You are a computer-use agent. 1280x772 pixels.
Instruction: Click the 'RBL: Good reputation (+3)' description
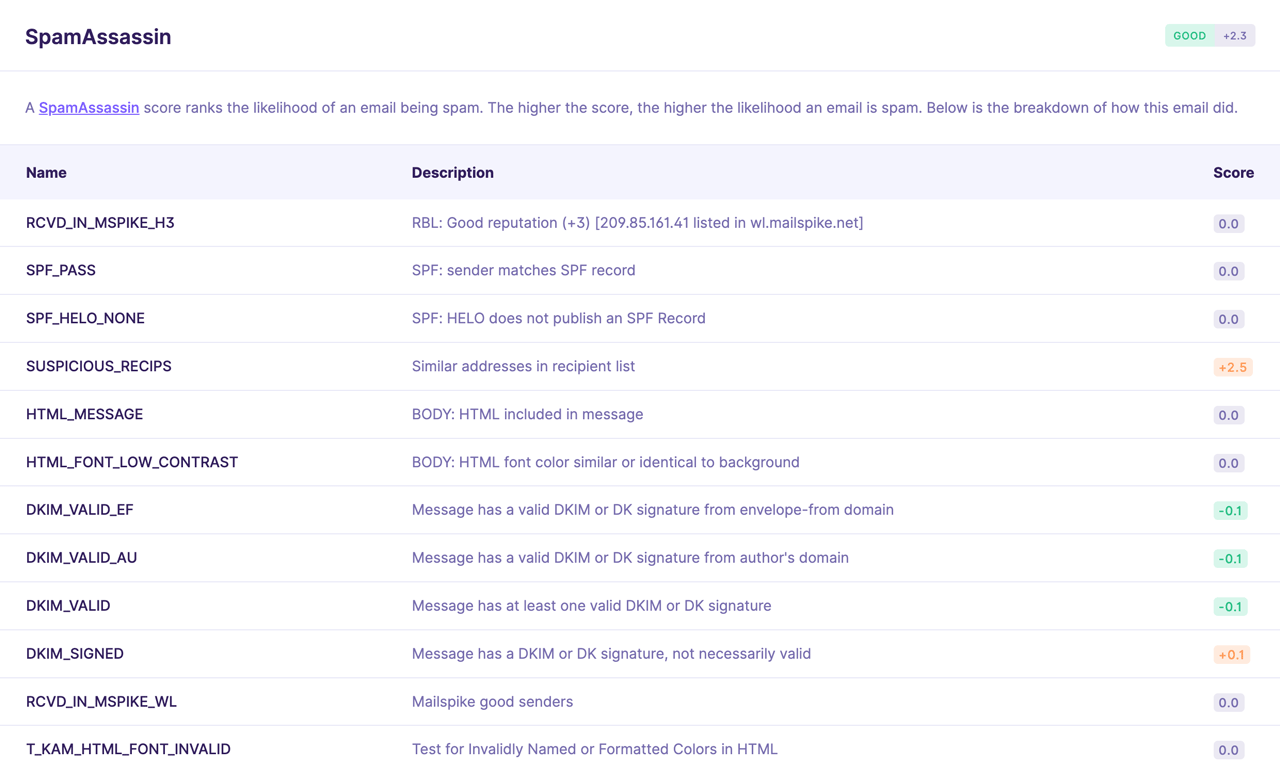[638, 222]
